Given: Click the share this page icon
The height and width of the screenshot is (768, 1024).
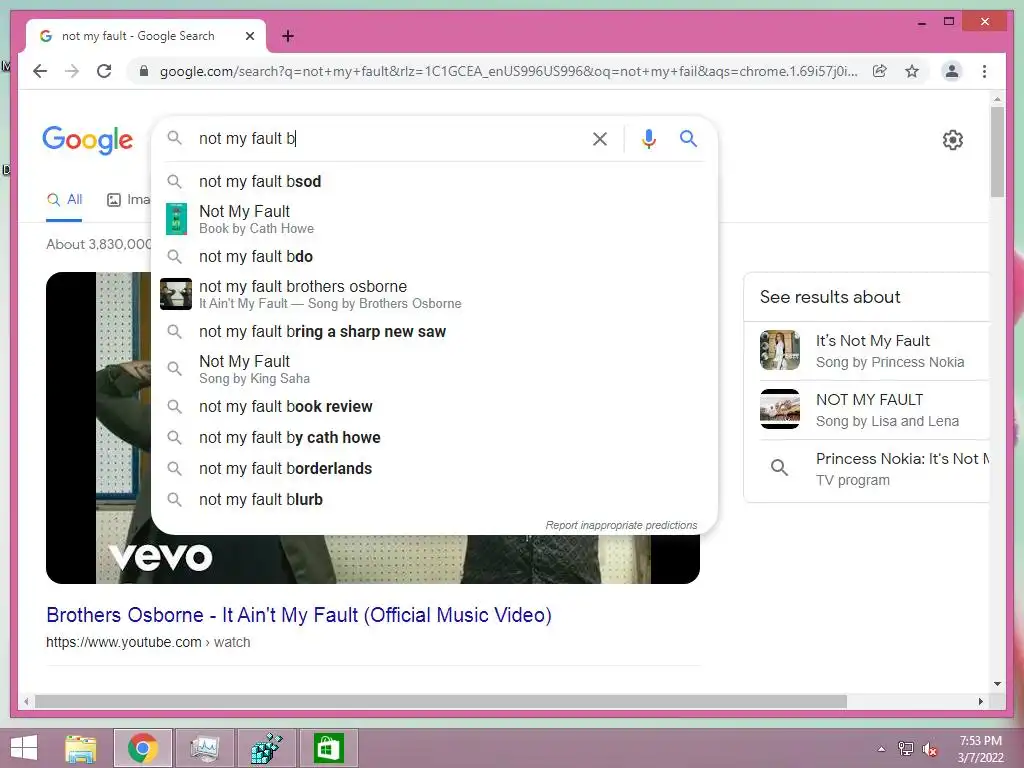Looking at the screenshot, I should [880, 71].
